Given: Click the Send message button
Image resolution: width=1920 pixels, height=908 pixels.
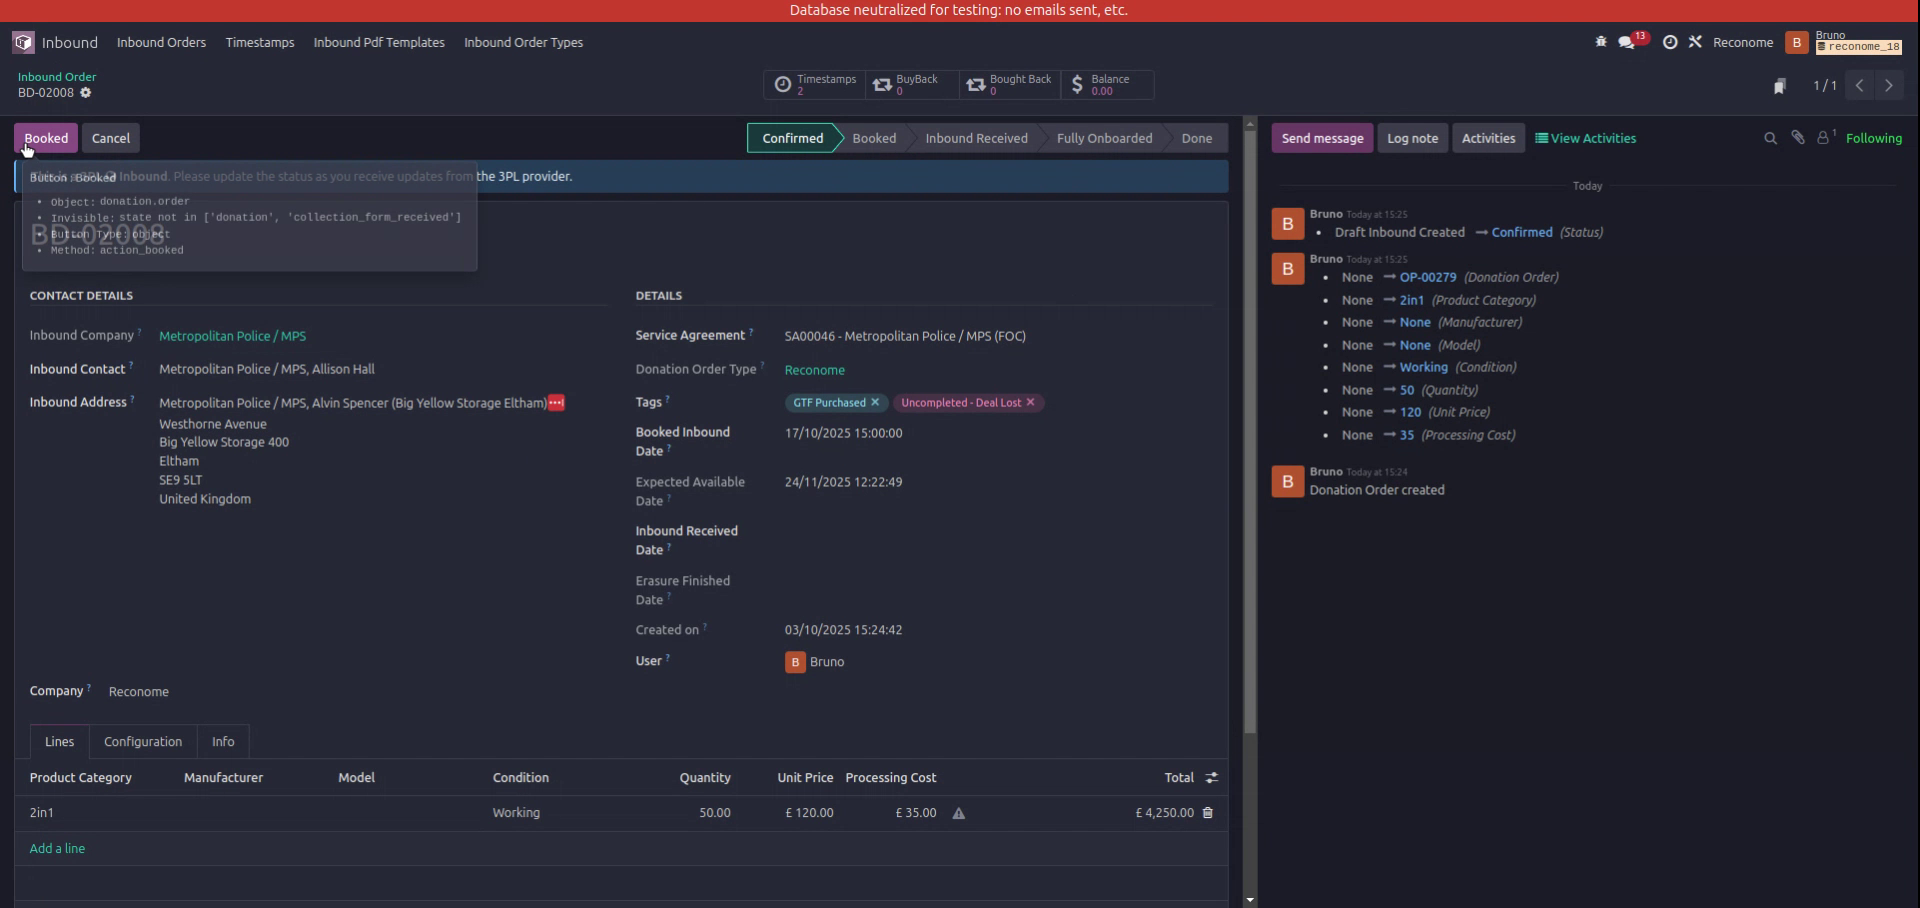Looking at the screenshot, I should [1322, 138].
